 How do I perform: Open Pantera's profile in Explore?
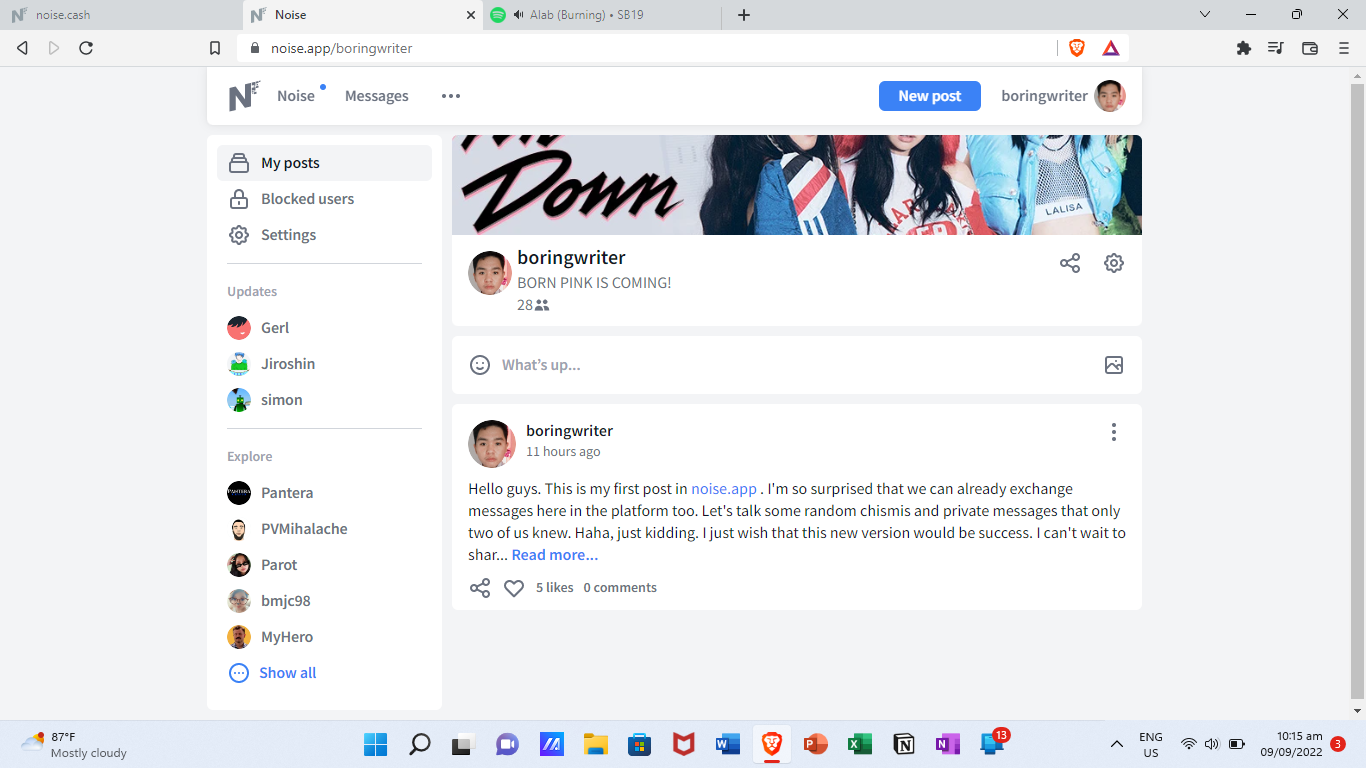pyautogui.click(x=270, y=493)
